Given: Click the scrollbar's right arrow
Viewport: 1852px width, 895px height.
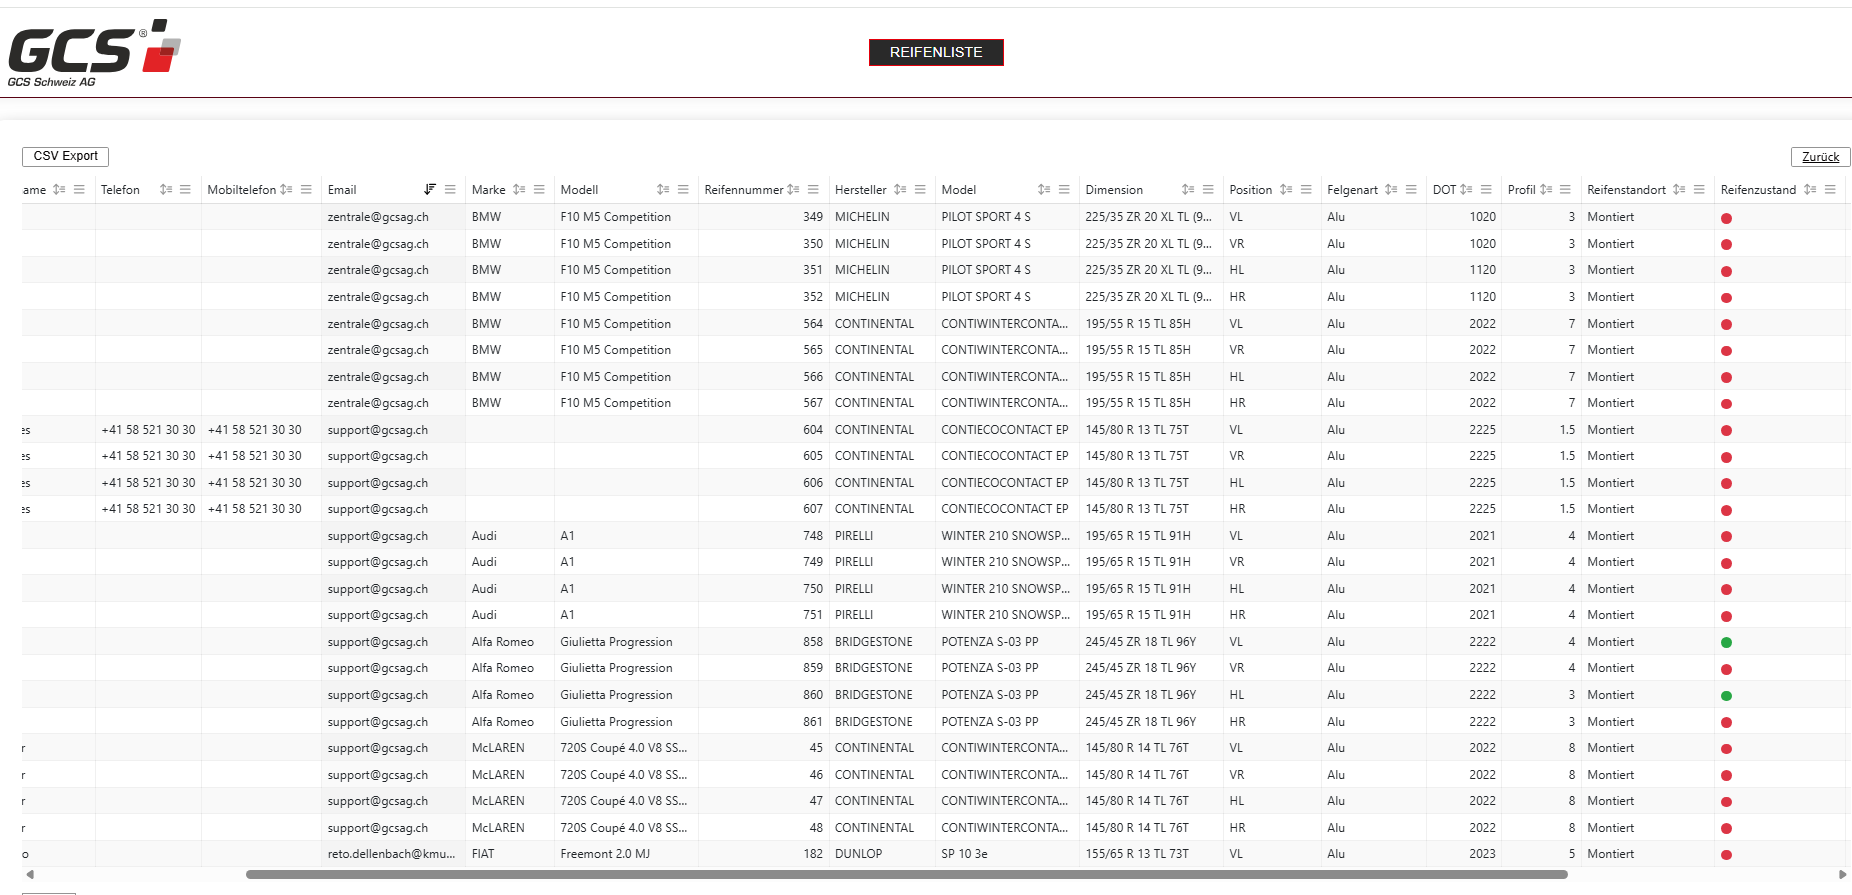Looking at the screenshot, I should pyautogui.click(x=1842, y=874).
